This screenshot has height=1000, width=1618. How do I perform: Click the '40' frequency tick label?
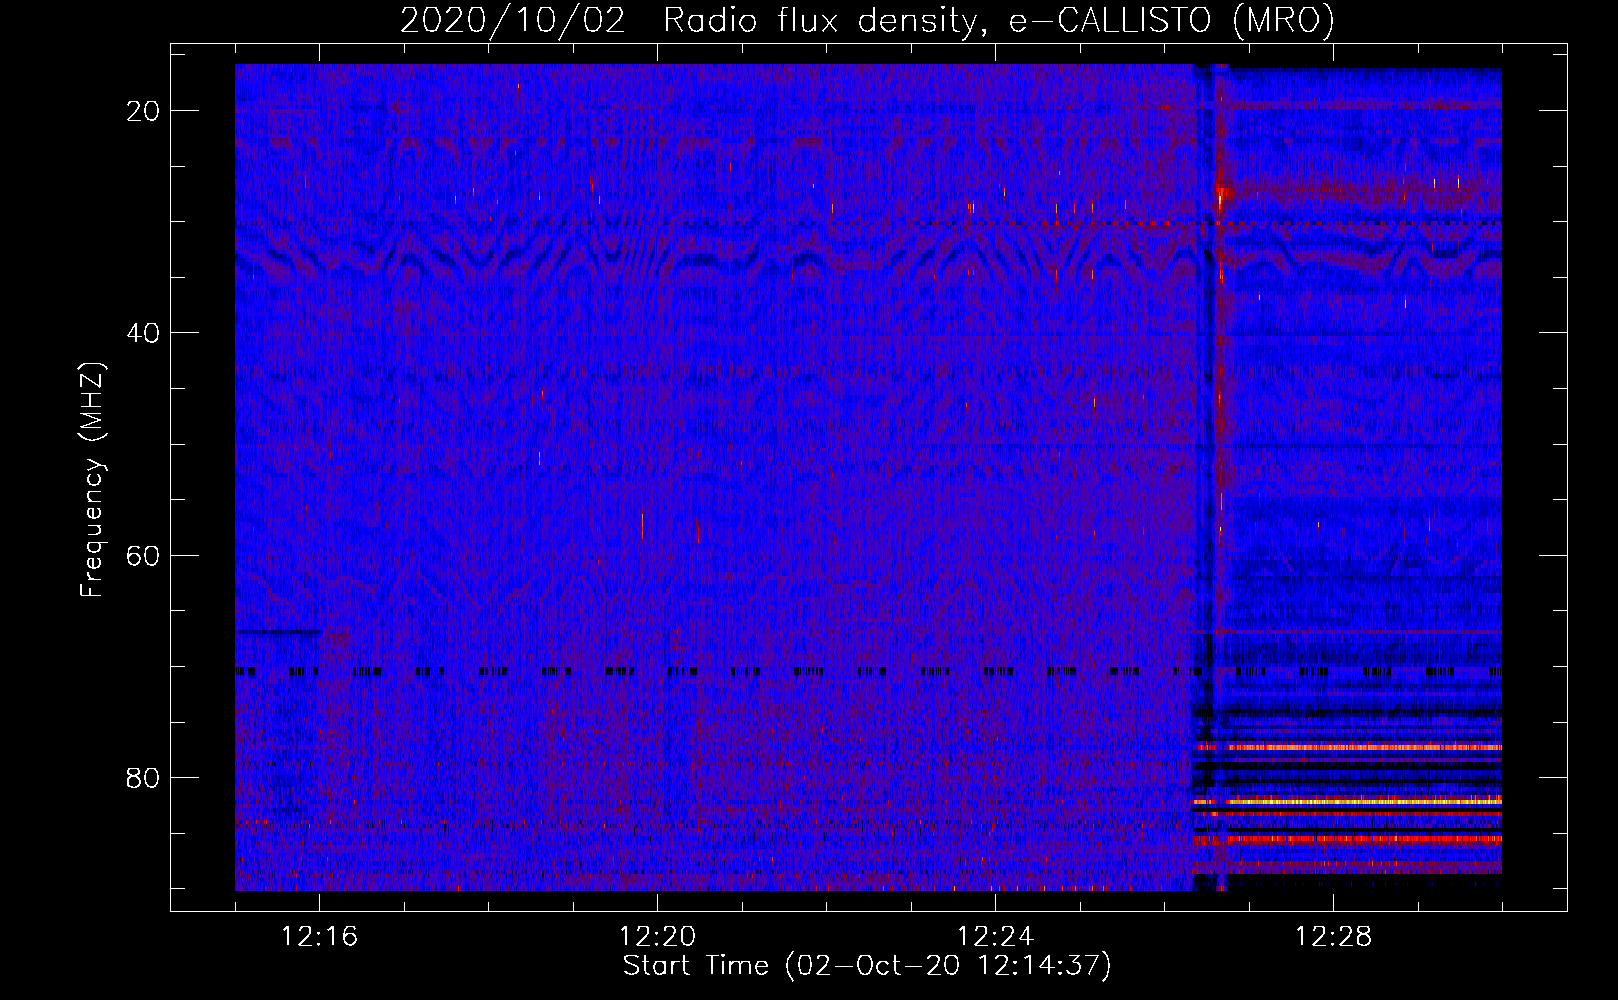143,332
